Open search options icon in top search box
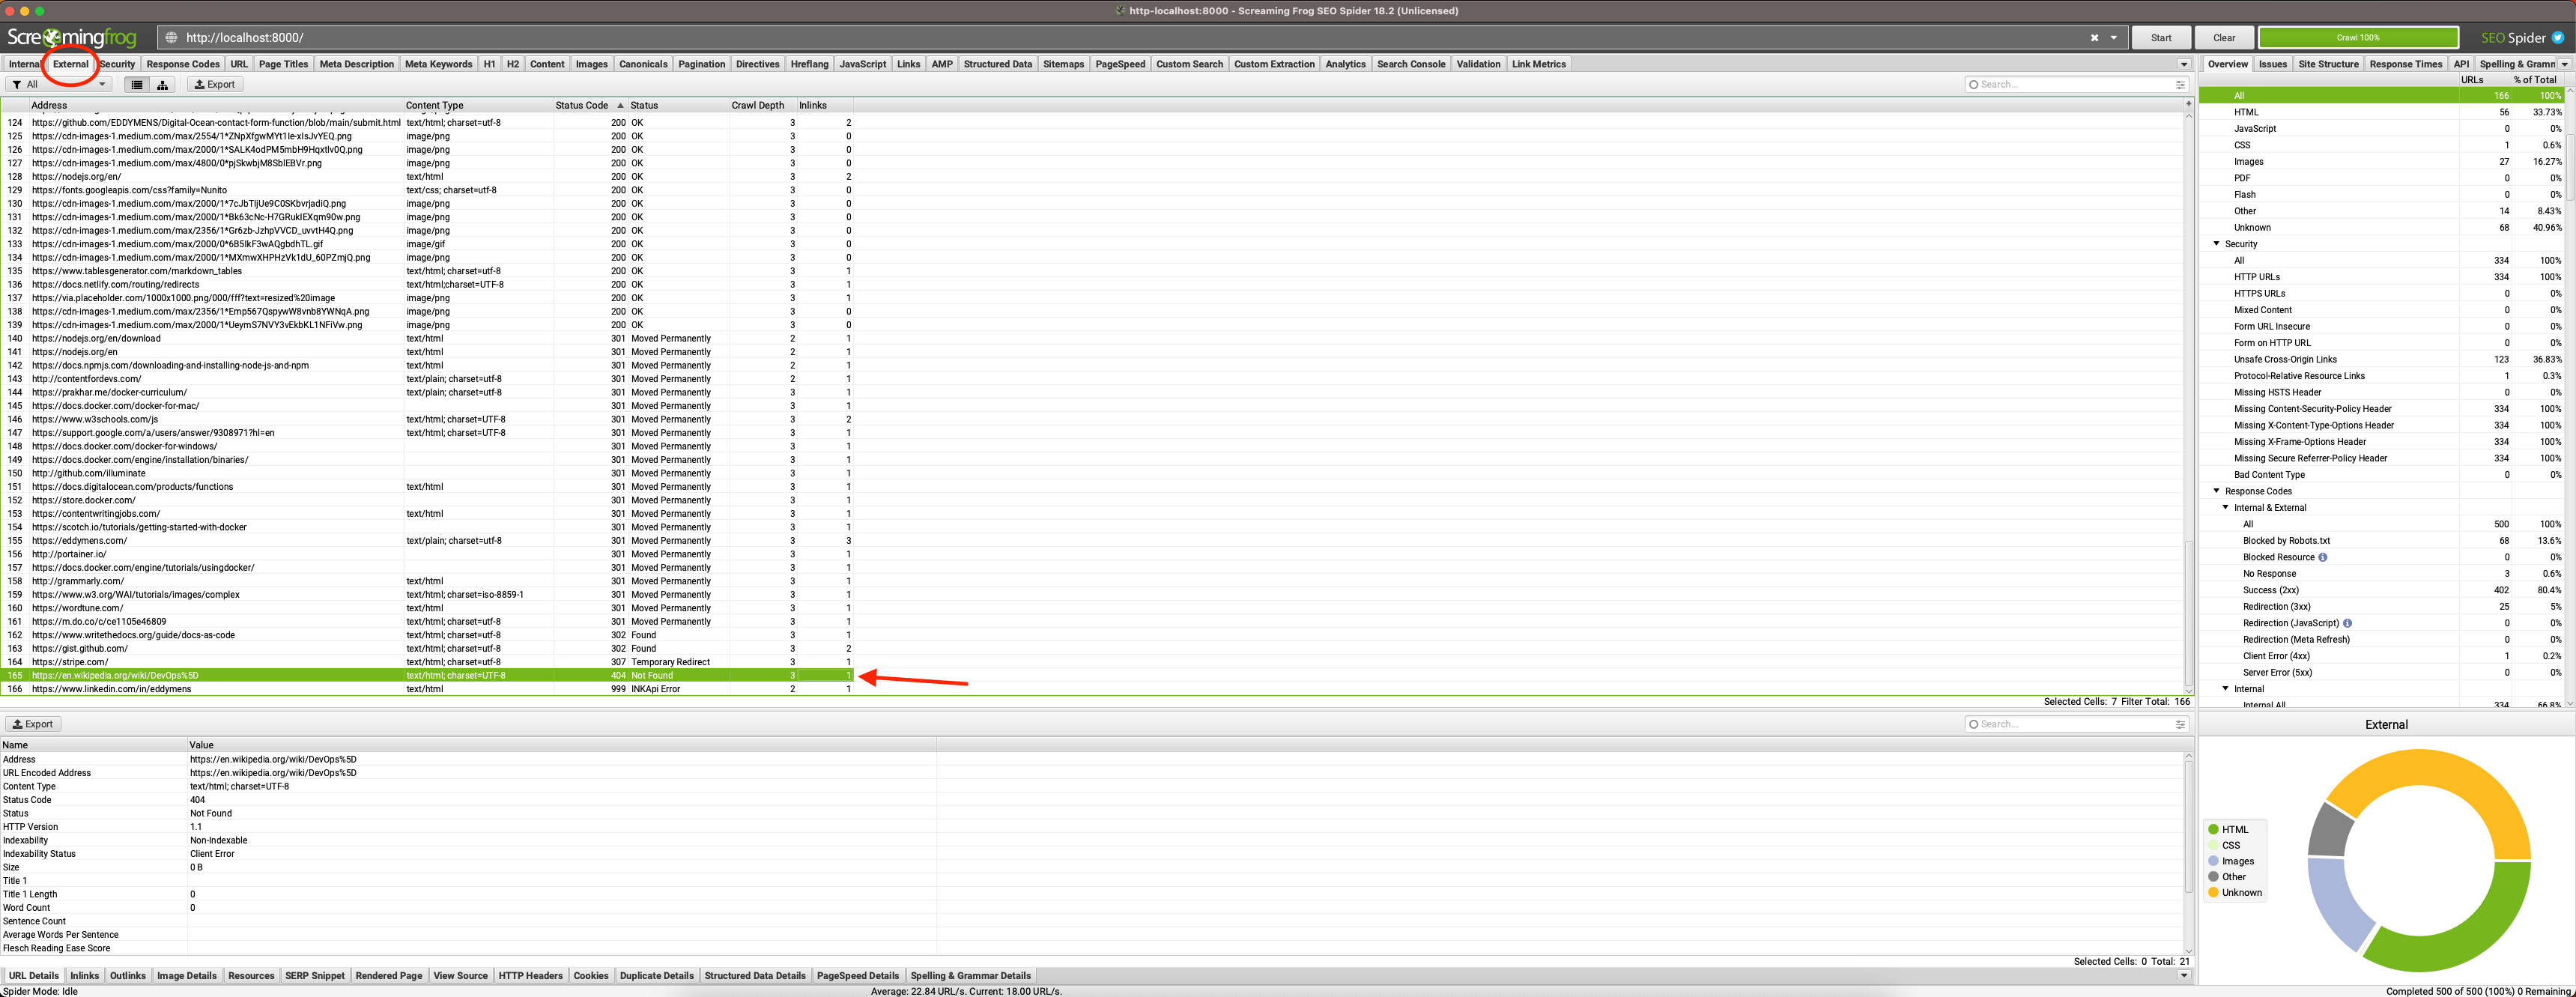Viewport: 2576px width, 997px height. (2180, 85)
